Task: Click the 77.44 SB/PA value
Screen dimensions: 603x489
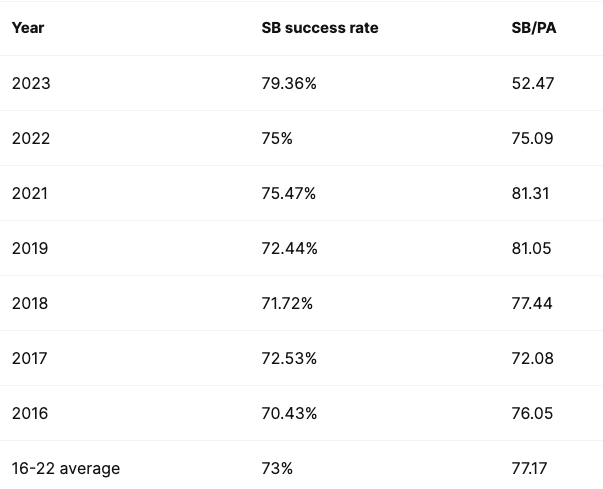Action: 532,303
